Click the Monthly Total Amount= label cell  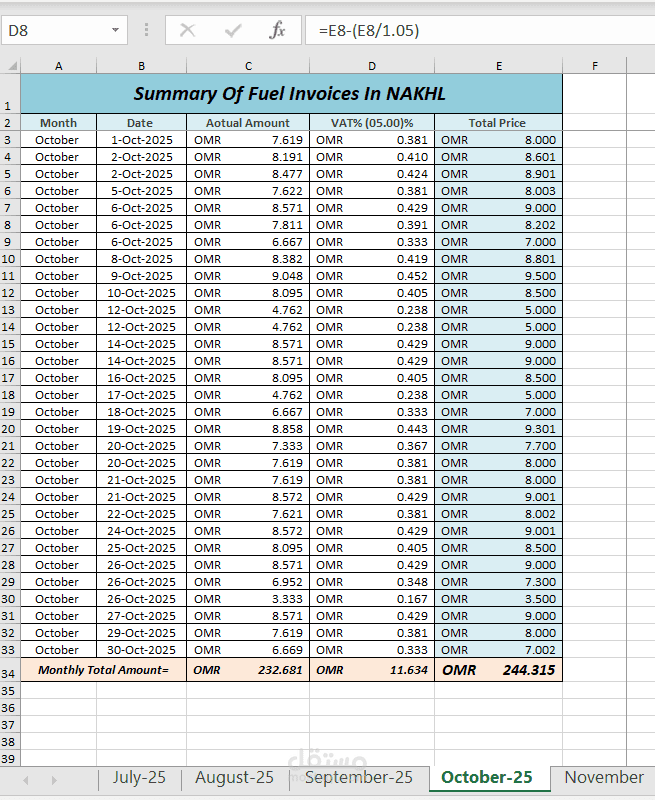tap(104, 670)
